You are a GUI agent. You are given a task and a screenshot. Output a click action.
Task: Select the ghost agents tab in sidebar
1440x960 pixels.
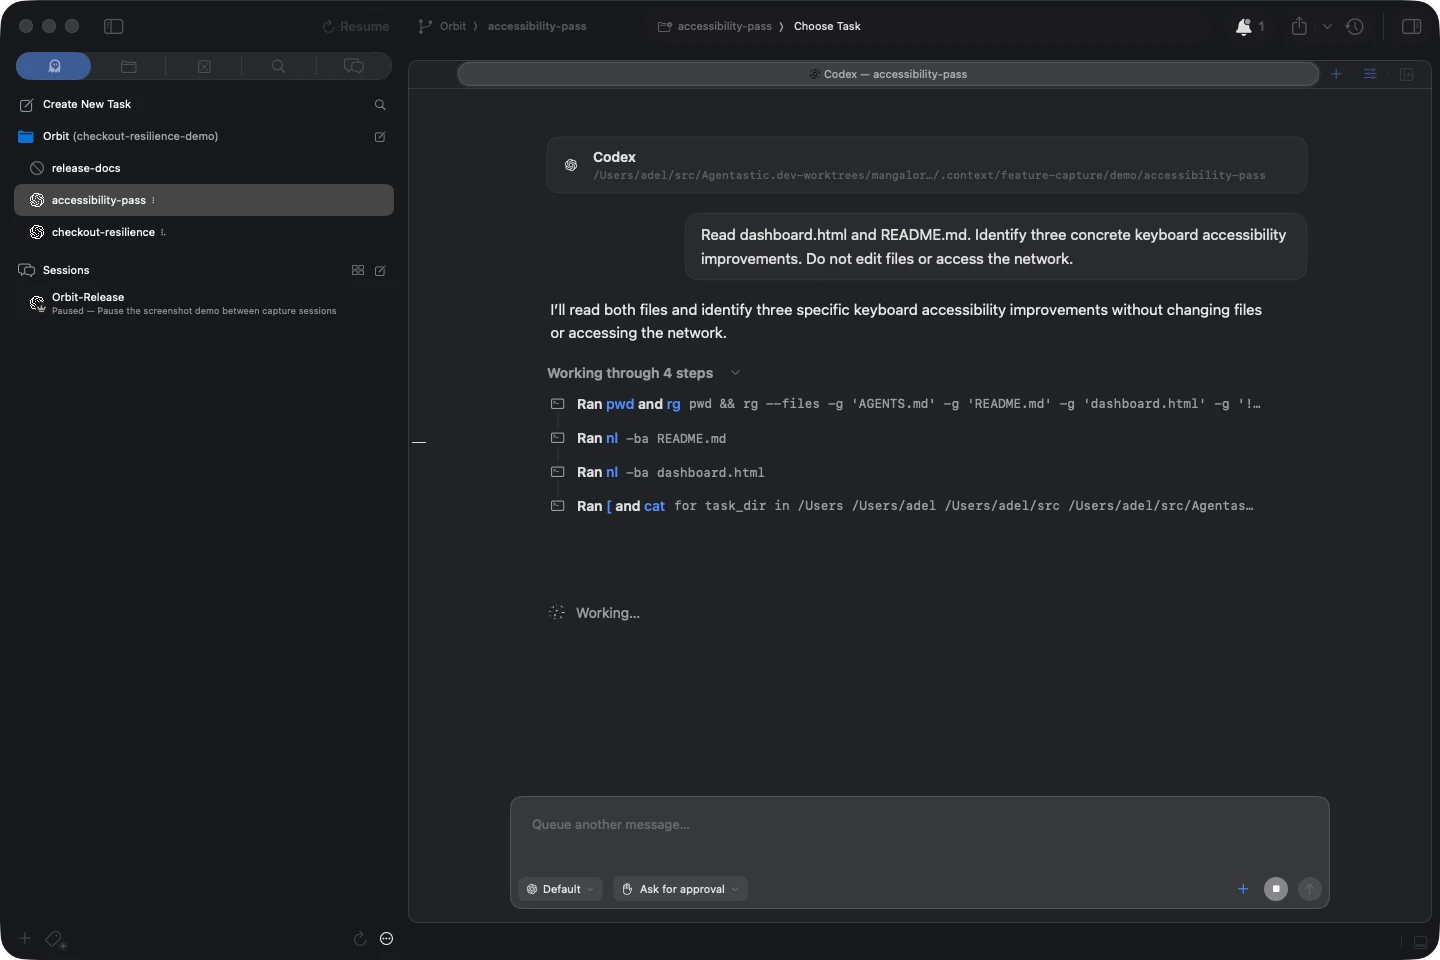(x=54, y=66)
